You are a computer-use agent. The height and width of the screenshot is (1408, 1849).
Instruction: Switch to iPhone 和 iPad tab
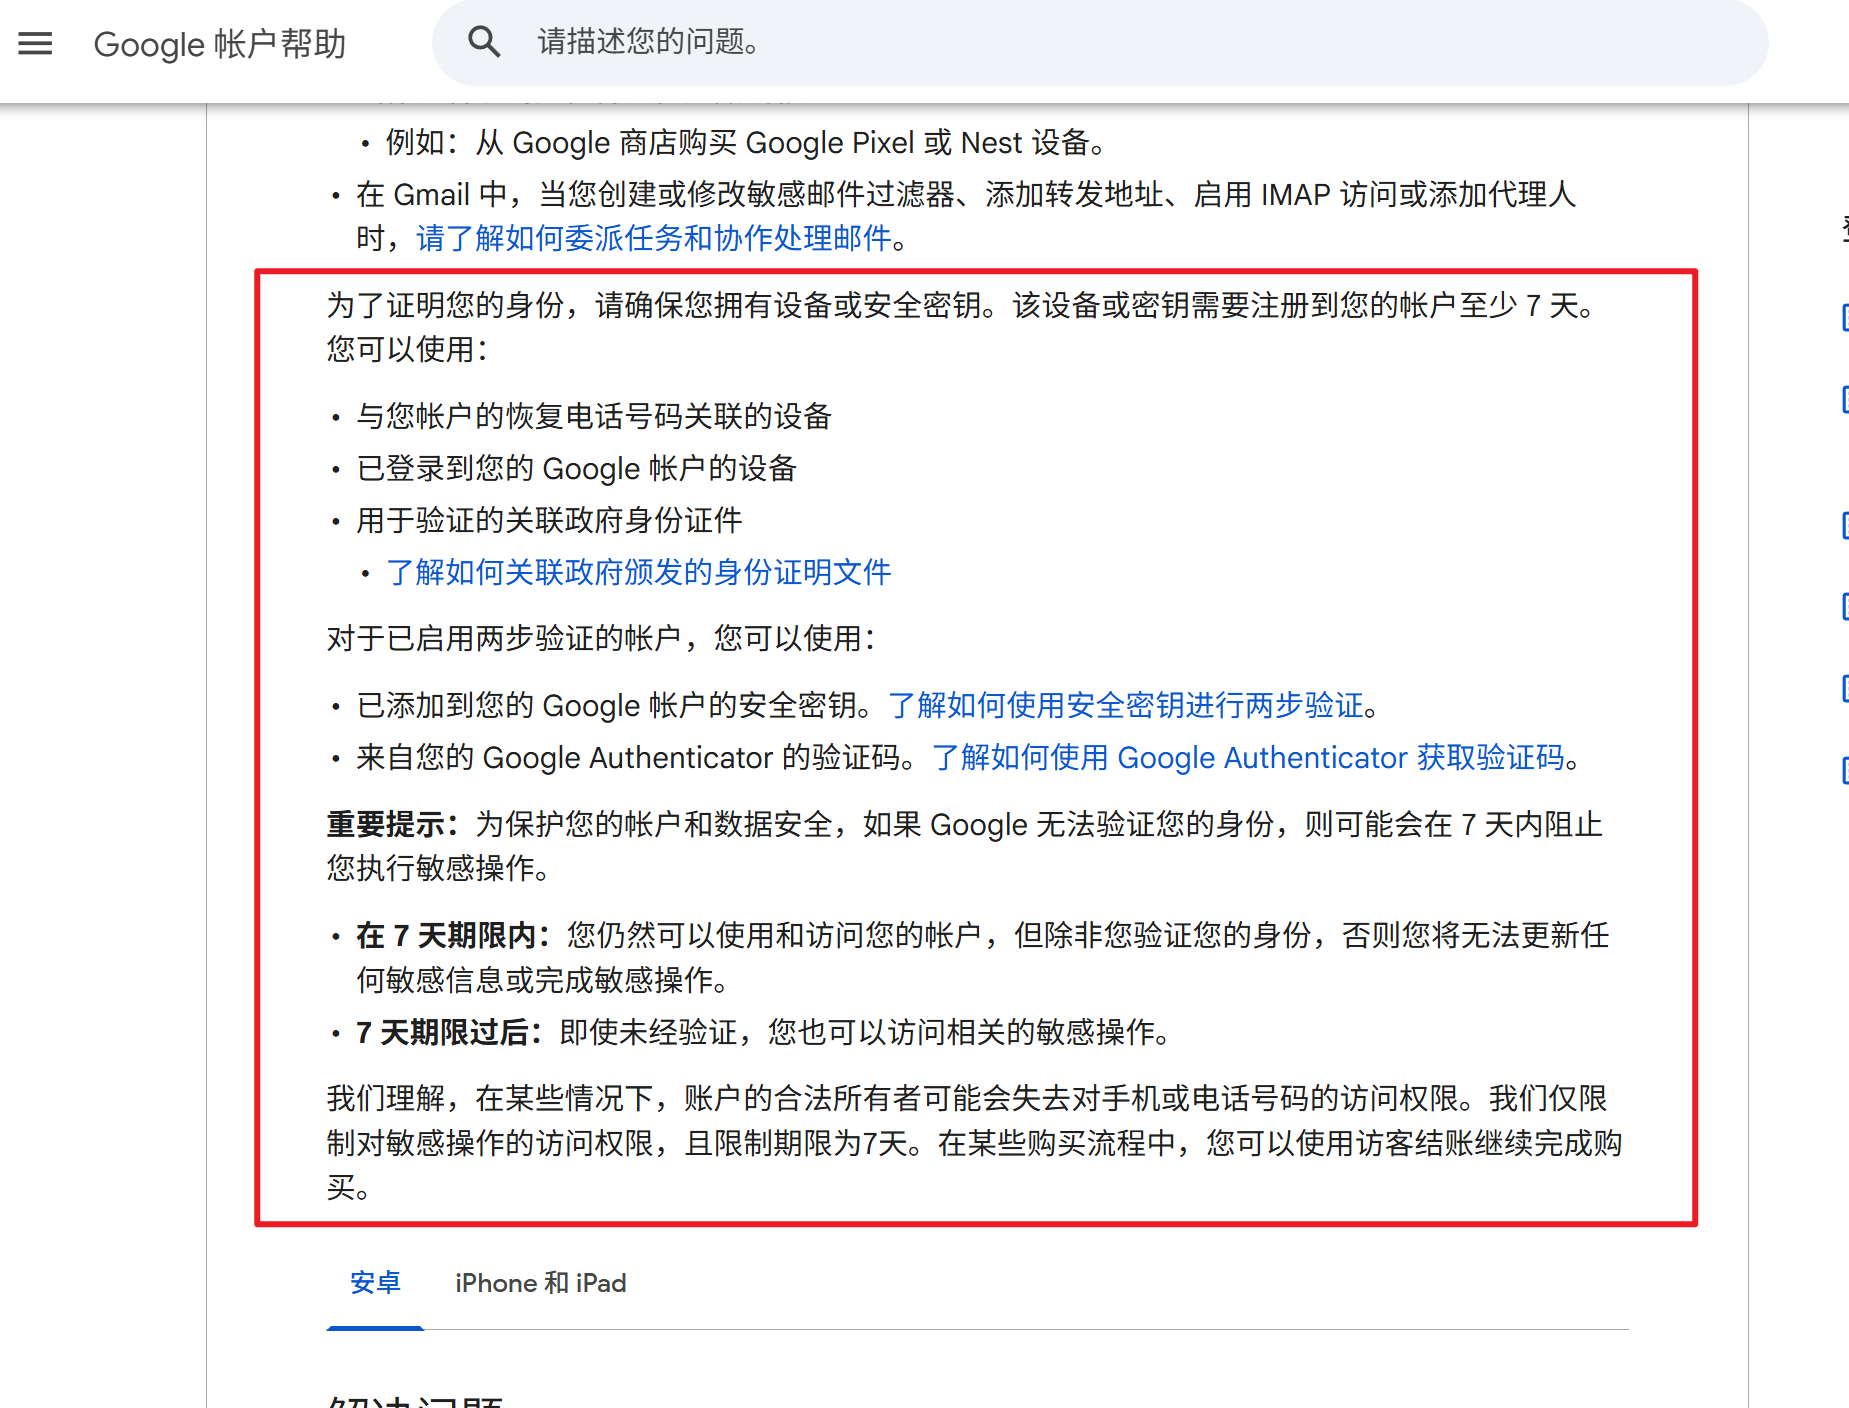(541, 1283)
